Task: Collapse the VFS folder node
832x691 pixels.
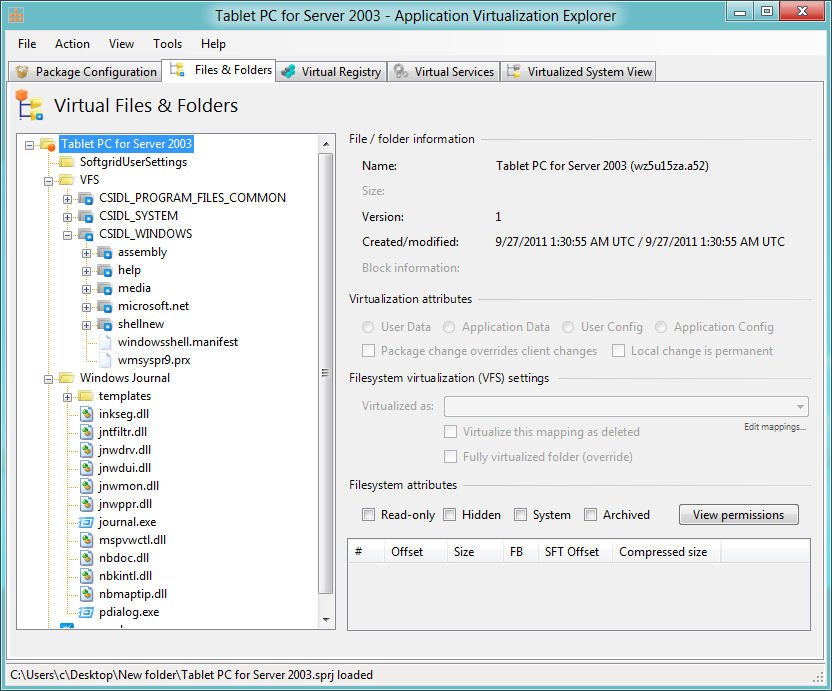Action: (49, 181)
